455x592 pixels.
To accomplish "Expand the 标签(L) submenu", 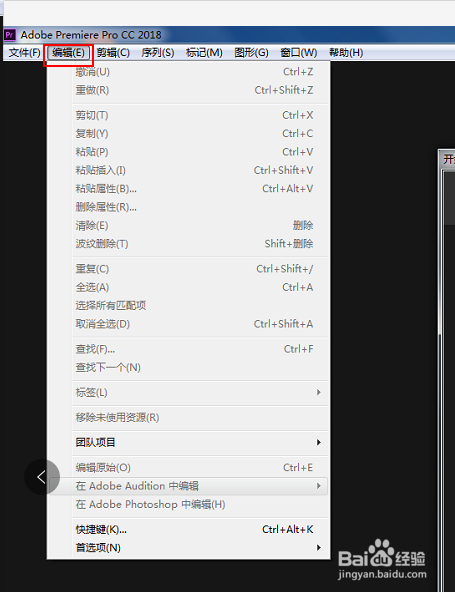I will tap(189, 393).
